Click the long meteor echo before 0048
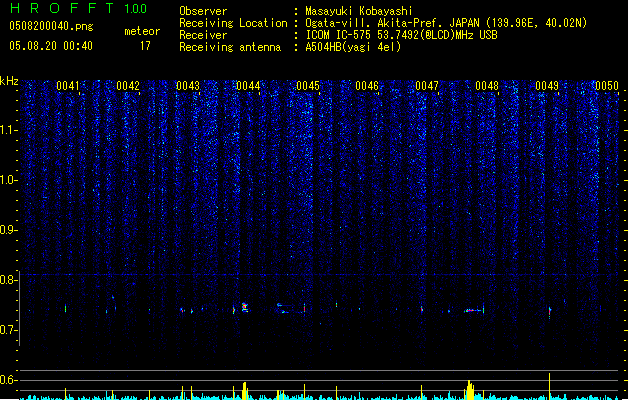The height and width of the screenshot is (400, 629). tap(474, 310)
